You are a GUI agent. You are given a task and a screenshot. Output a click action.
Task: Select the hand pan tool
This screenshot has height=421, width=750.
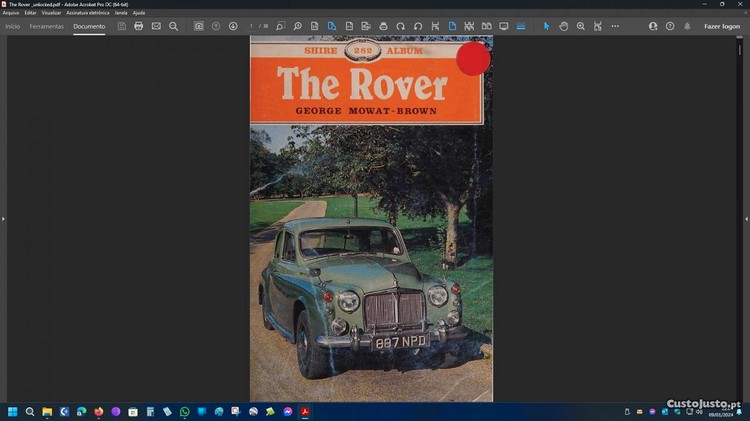(x=564, y=26)
